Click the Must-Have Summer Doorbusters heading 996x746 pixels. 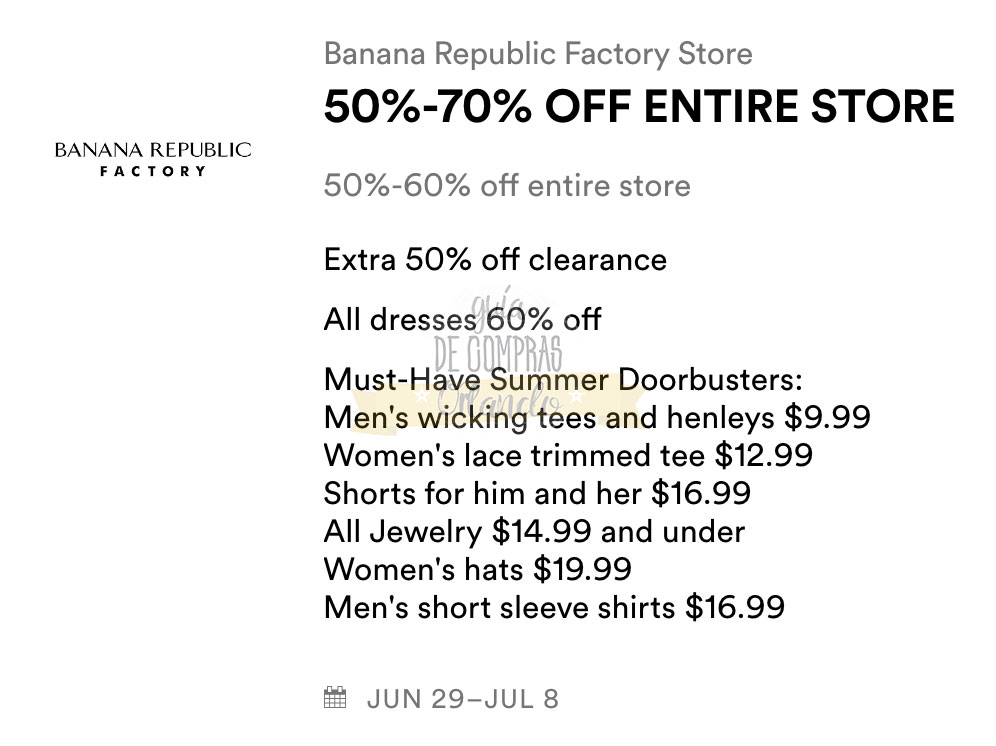pos(563,381)
